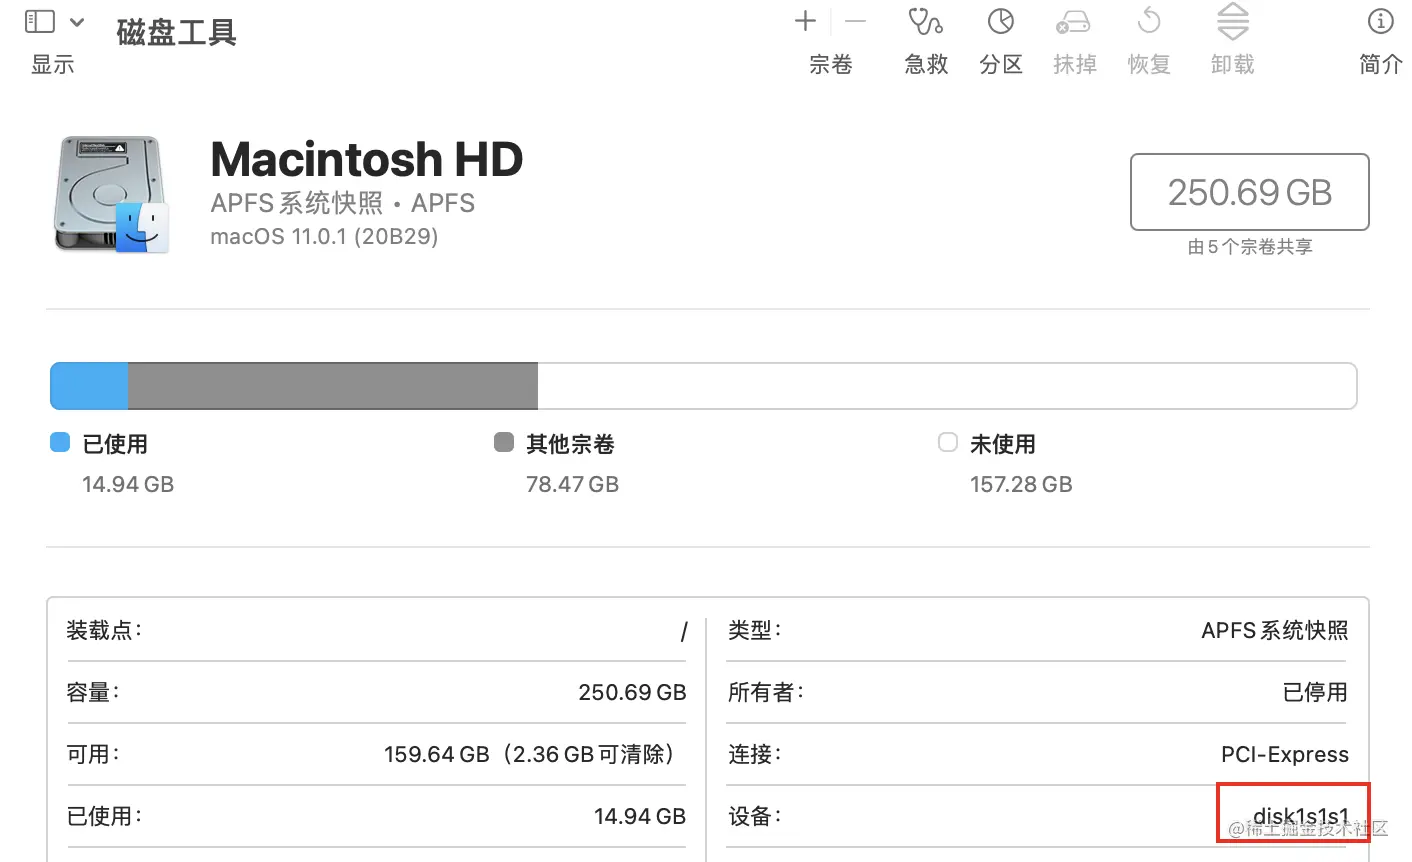Click the PCI-Express connection value
Viewport: 1412px width, 862px height.
coord(1285,754)
